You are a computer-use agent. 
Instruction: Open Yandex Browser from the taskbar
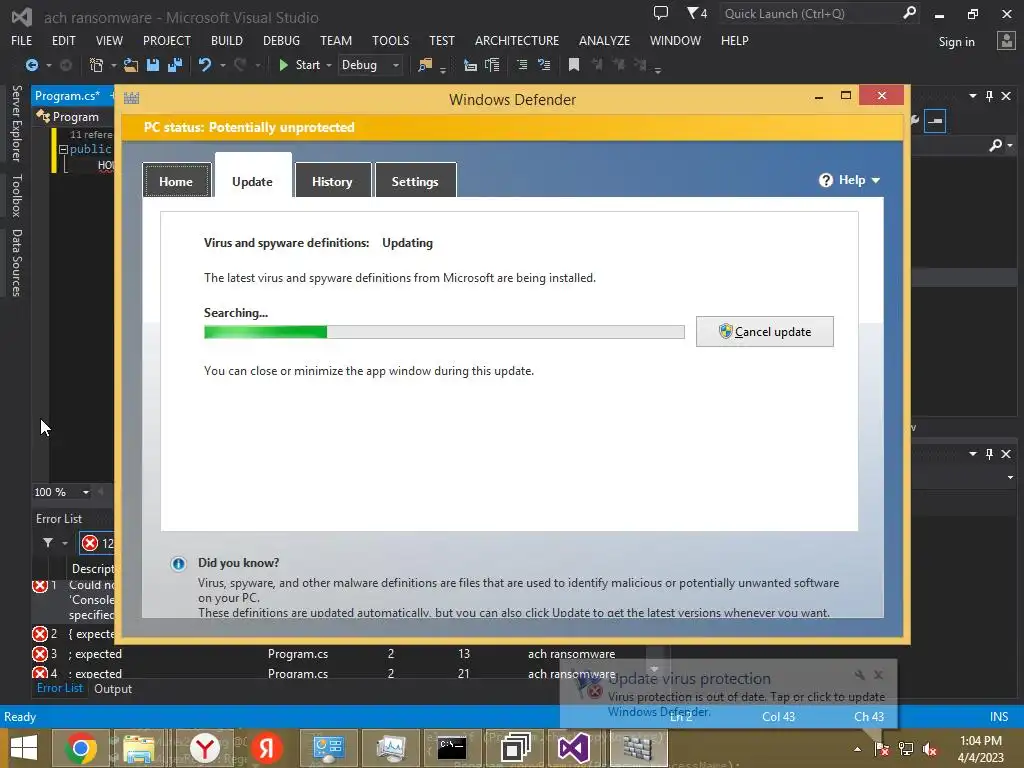click(x=205, y=748)
